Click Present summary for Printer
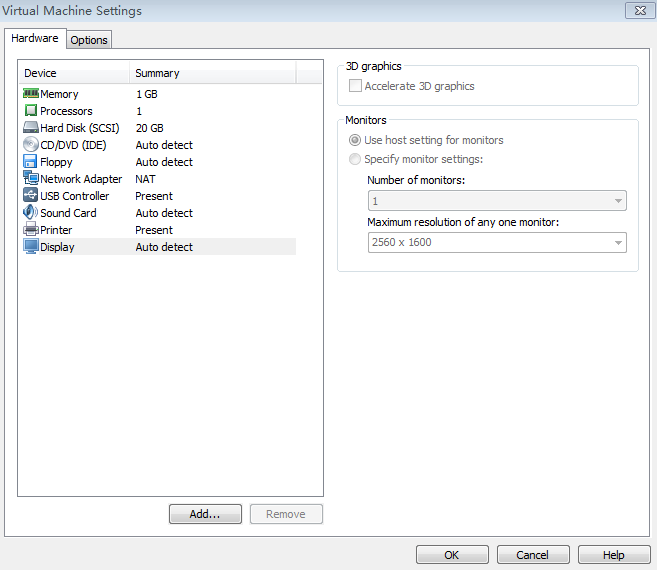Screen dimensions: 657x570 pos(154,230)
